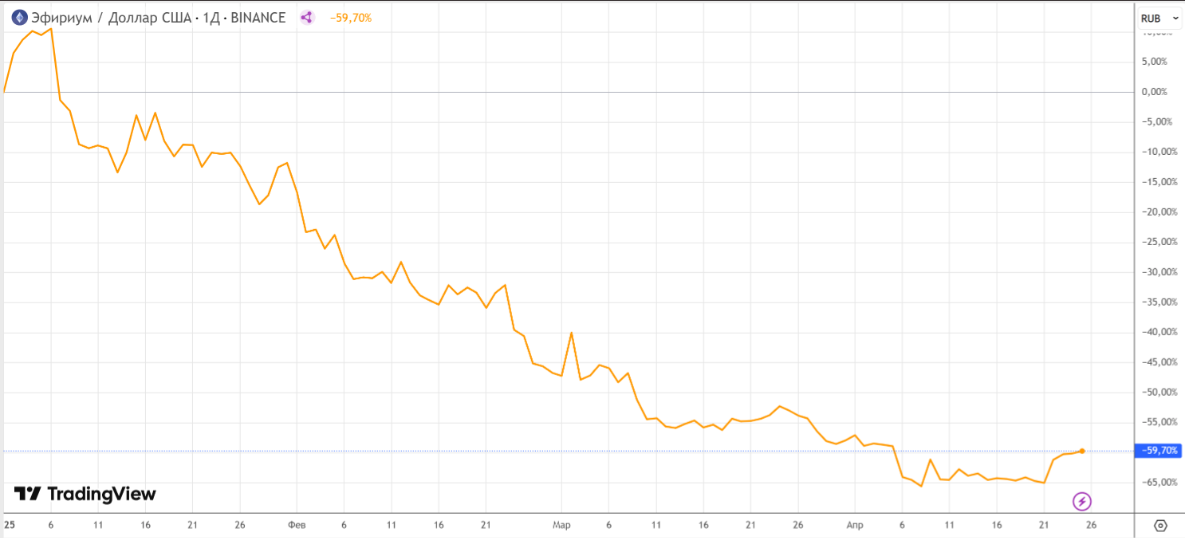This screenshot has width=1185, height=538.
Task: Click the −25,00% axis label
Action: pyautogui.click(x=1159, y=242)
